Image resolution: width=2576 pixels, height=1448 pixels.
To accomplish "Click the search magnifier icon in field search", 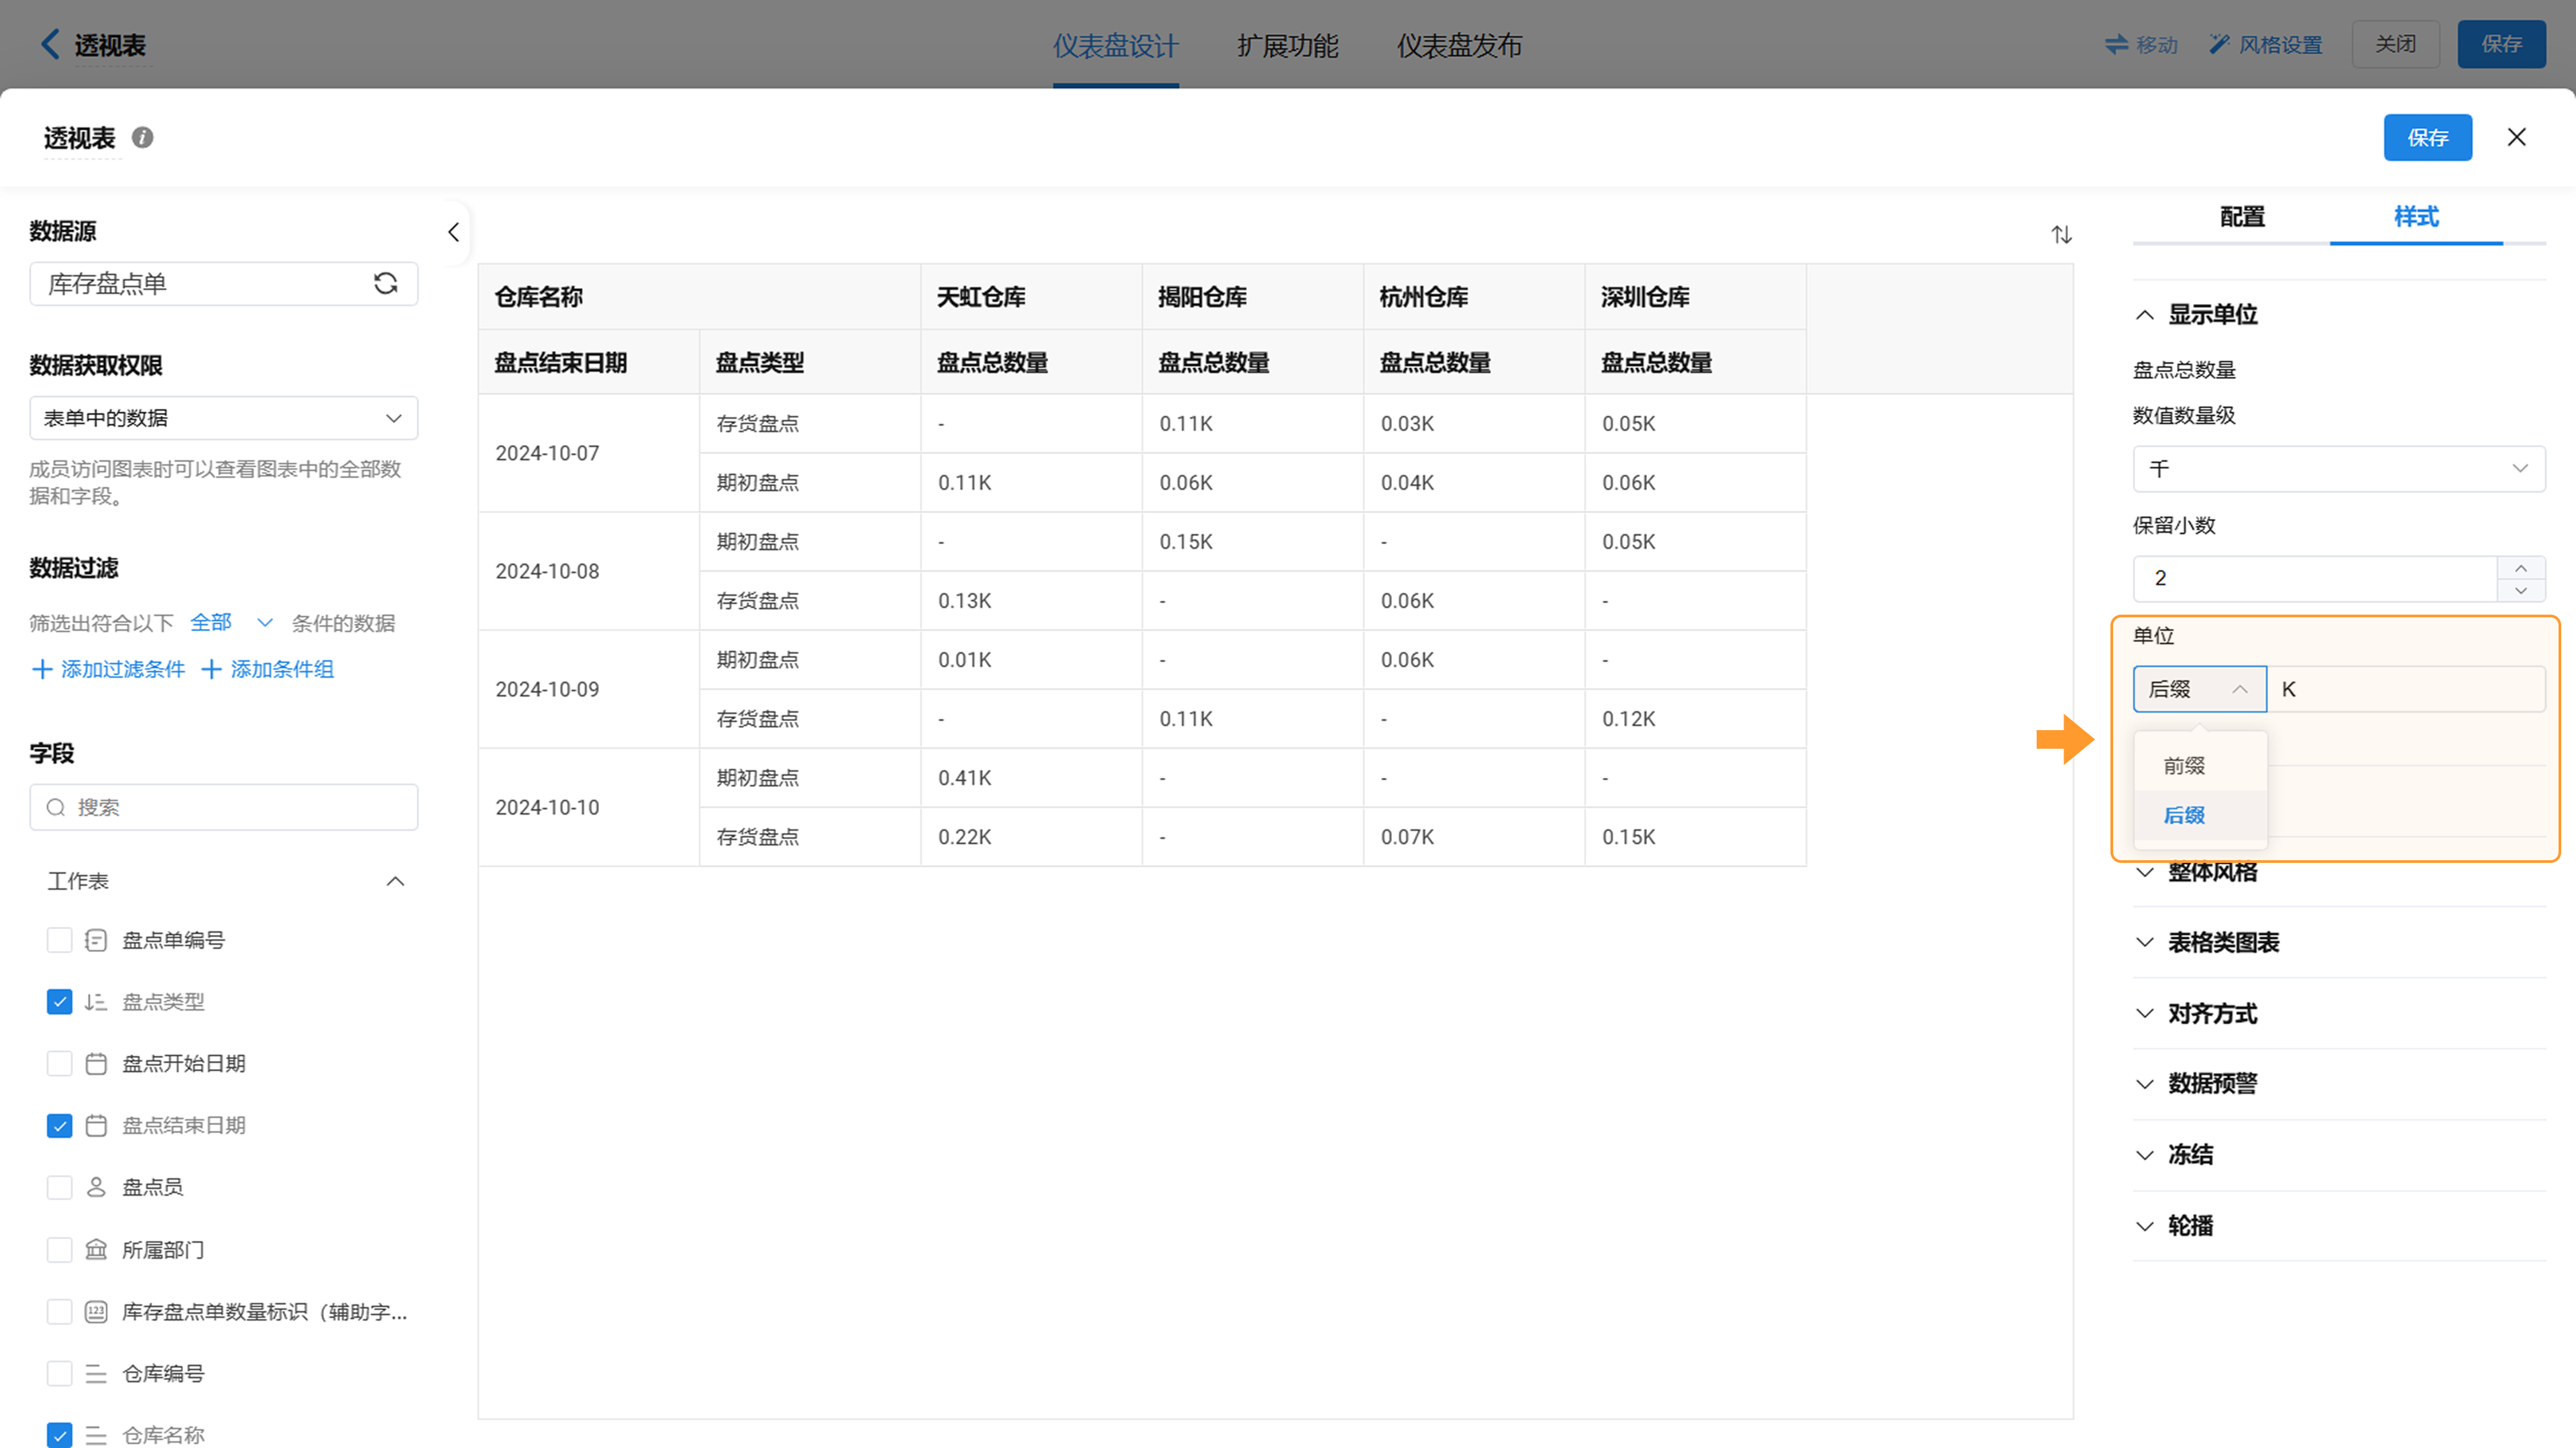I will click(56, 807).
